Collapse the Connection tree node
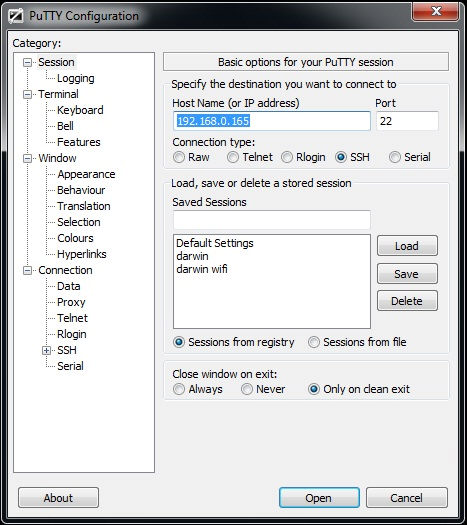467x525 pixels. (27, 271)
